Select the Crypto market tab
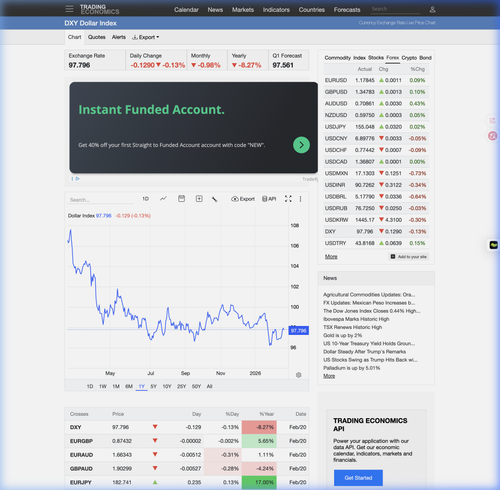The width and height of the screenshot is (500, 490). [409, 58]
